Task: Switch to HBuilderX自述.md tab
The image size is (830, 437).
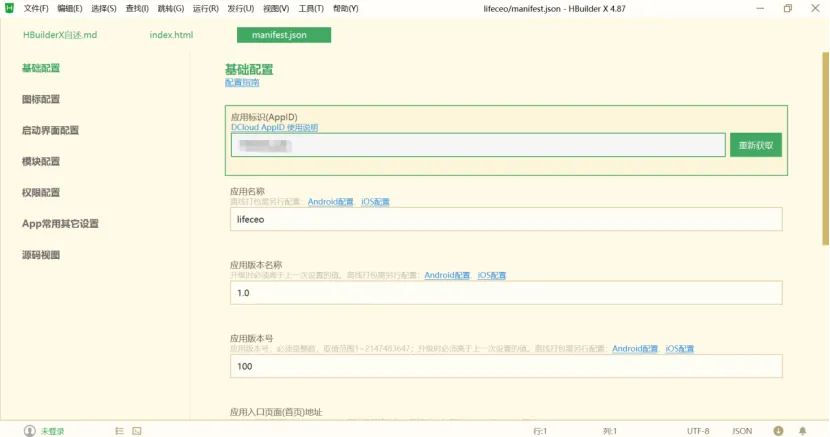Action: pyautogui.click(x=60, y=35)
